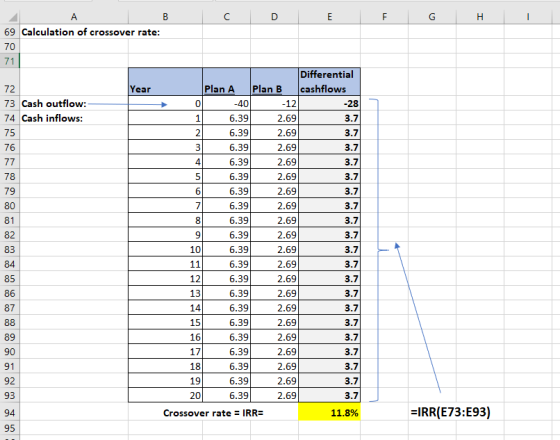
Task: Click the 'Cash inflows:' label cell
Action: point(74,118)
